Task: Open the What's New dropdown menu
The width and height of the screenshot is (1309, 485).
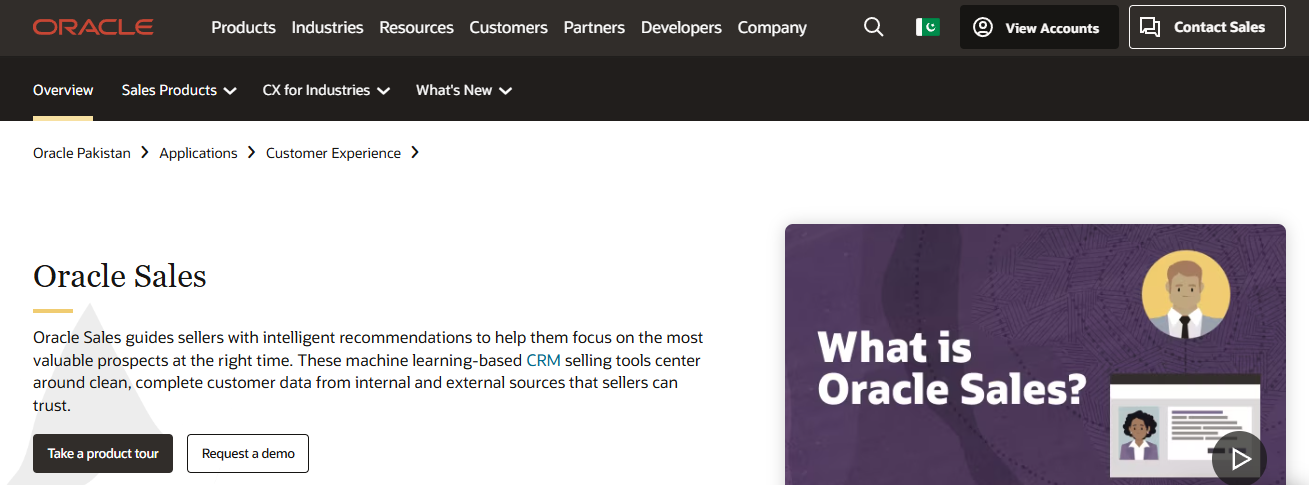Action: pos(464,90)
